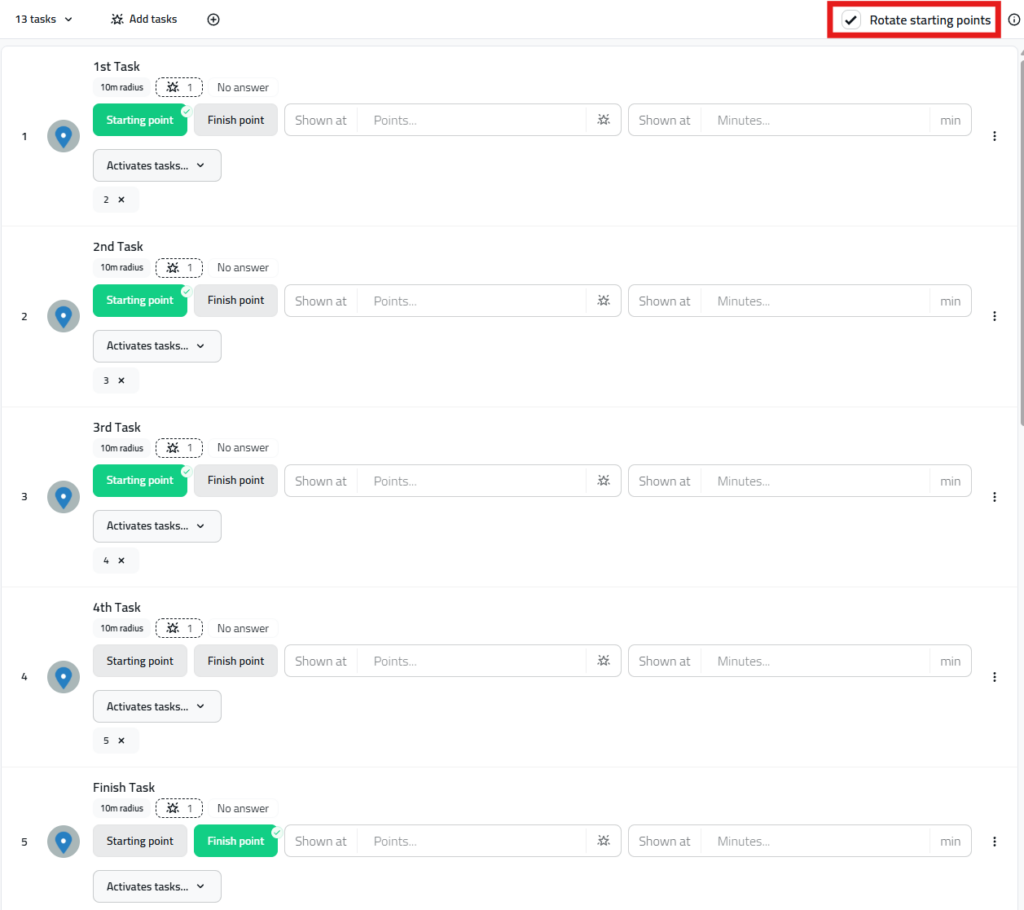Open three-dot menu for Finish Task
1024x910 pixels.
coord(994,842)
